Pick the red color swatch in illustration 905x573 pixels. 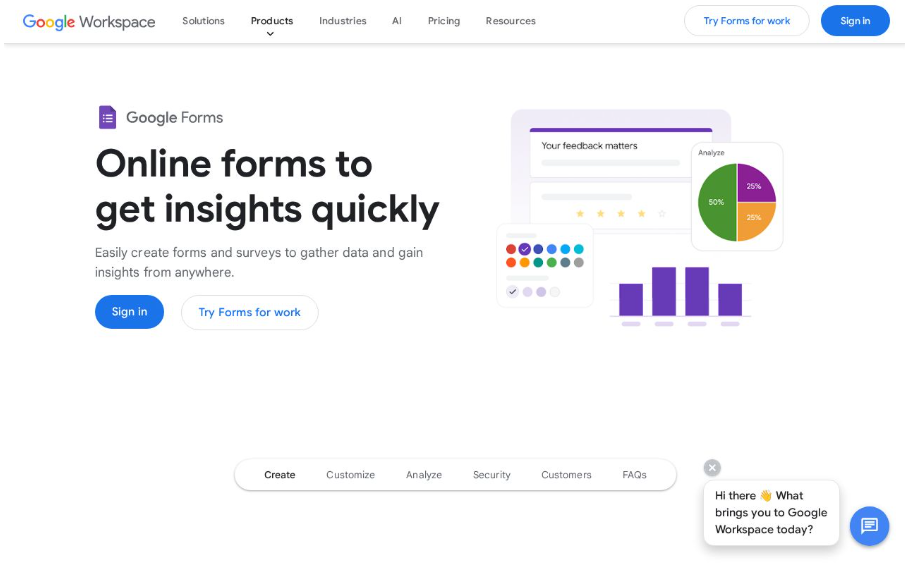tap(511, 249)
